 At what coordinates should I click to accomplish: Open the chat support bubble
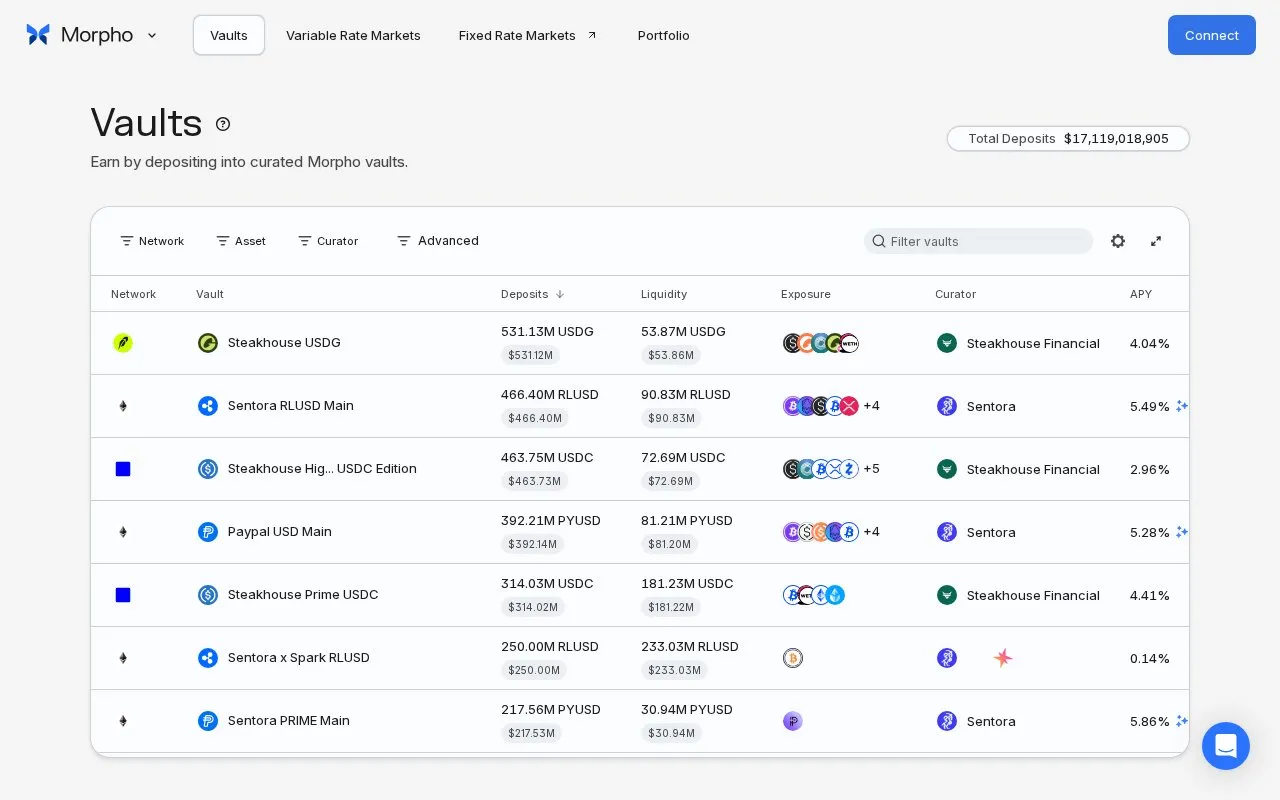[1226, 746]
